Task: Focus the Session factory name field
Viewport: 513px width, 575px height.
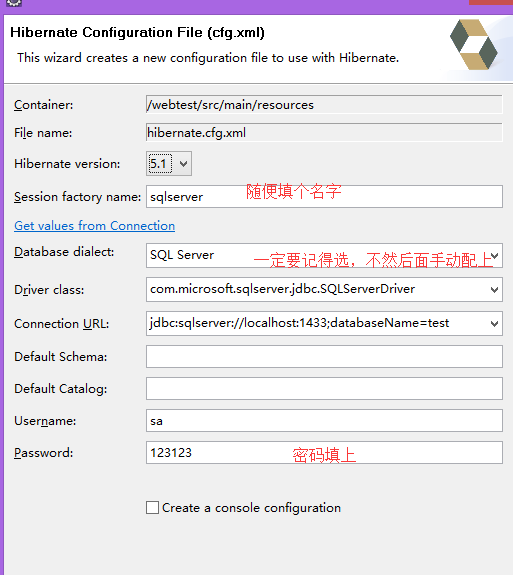Action: (324, 197)
